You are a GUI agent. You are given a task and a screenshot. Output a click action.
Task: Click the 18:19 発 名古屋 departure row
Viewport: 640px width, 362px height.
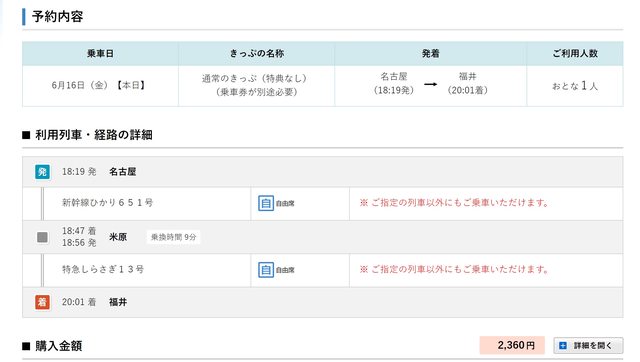[323, 172]
